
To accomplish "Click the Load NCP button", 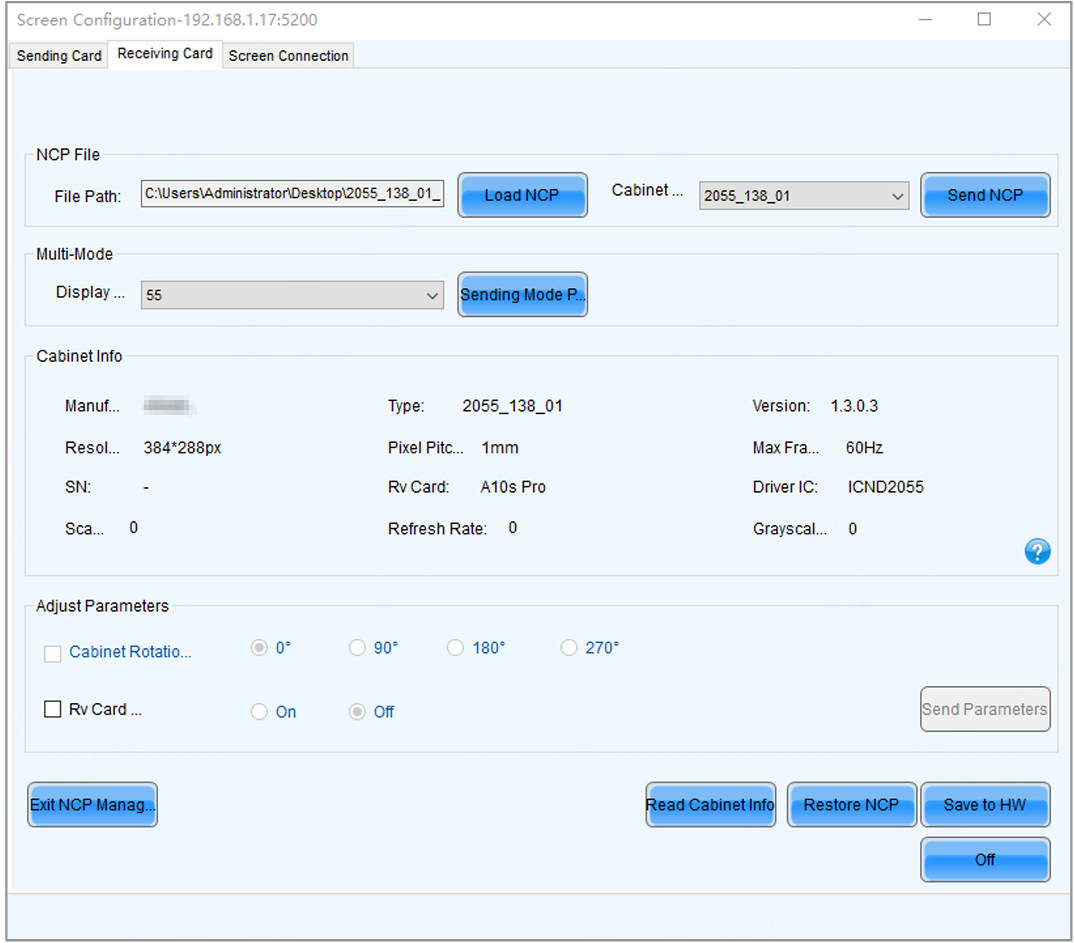I will [522, 195].
